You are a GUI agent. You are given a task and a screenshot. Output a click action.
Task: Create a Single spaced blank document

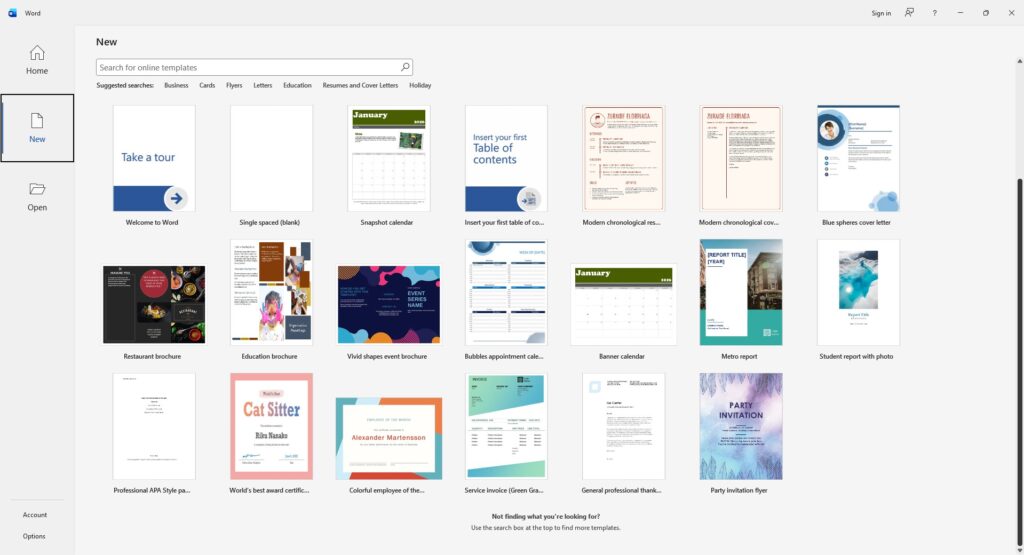[x=271, y=158]
